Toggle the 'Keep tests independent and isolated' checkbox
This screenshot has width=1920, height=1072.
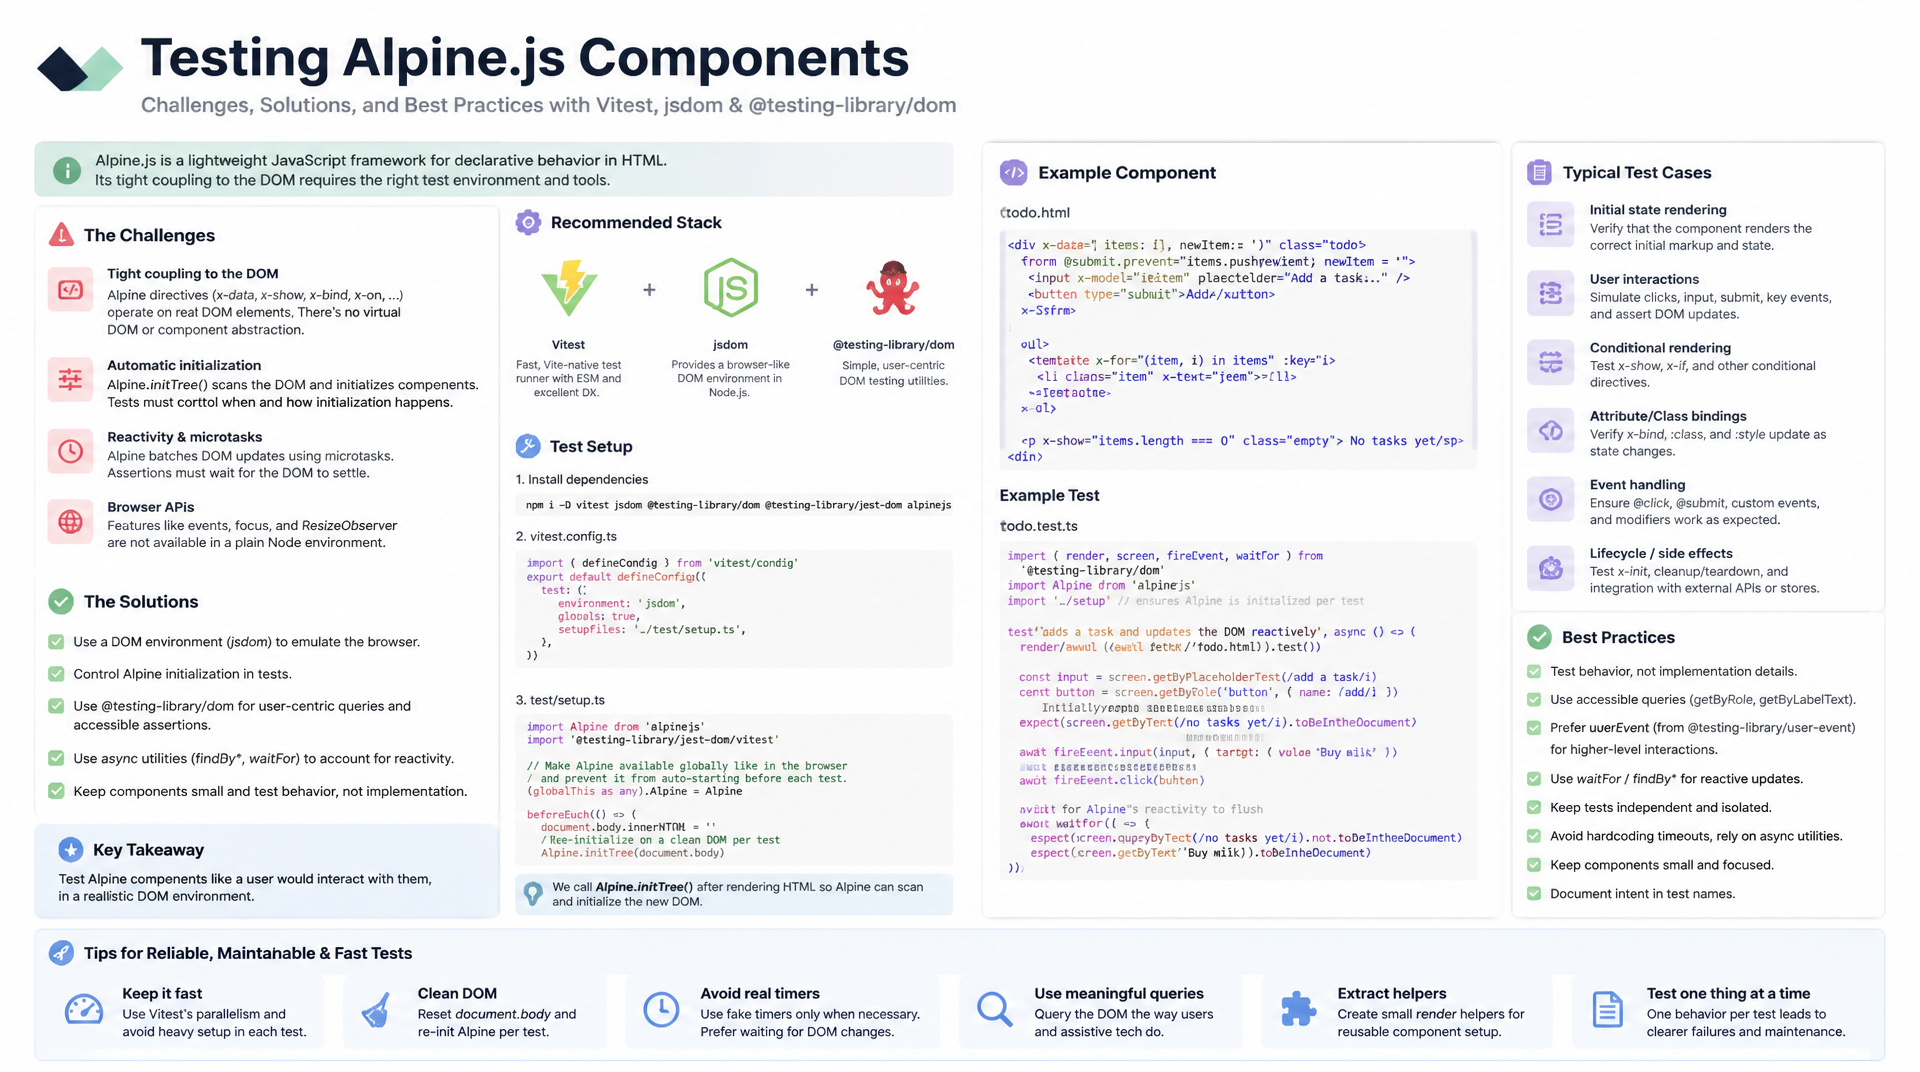coord(1534,807)
